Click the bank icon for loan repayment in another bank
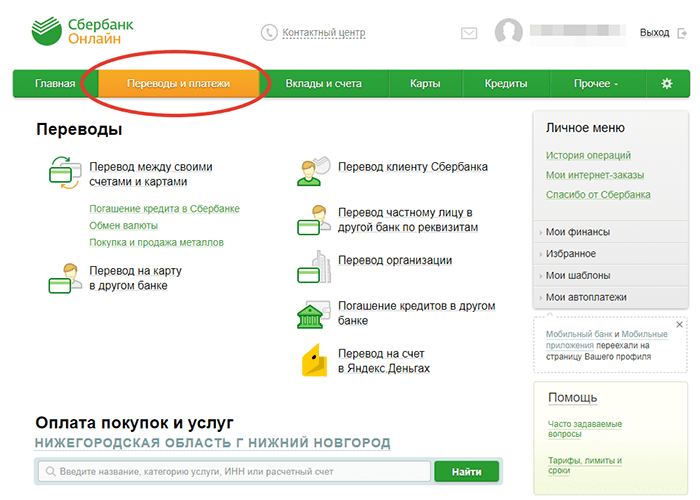 click(x=313, y=314)
